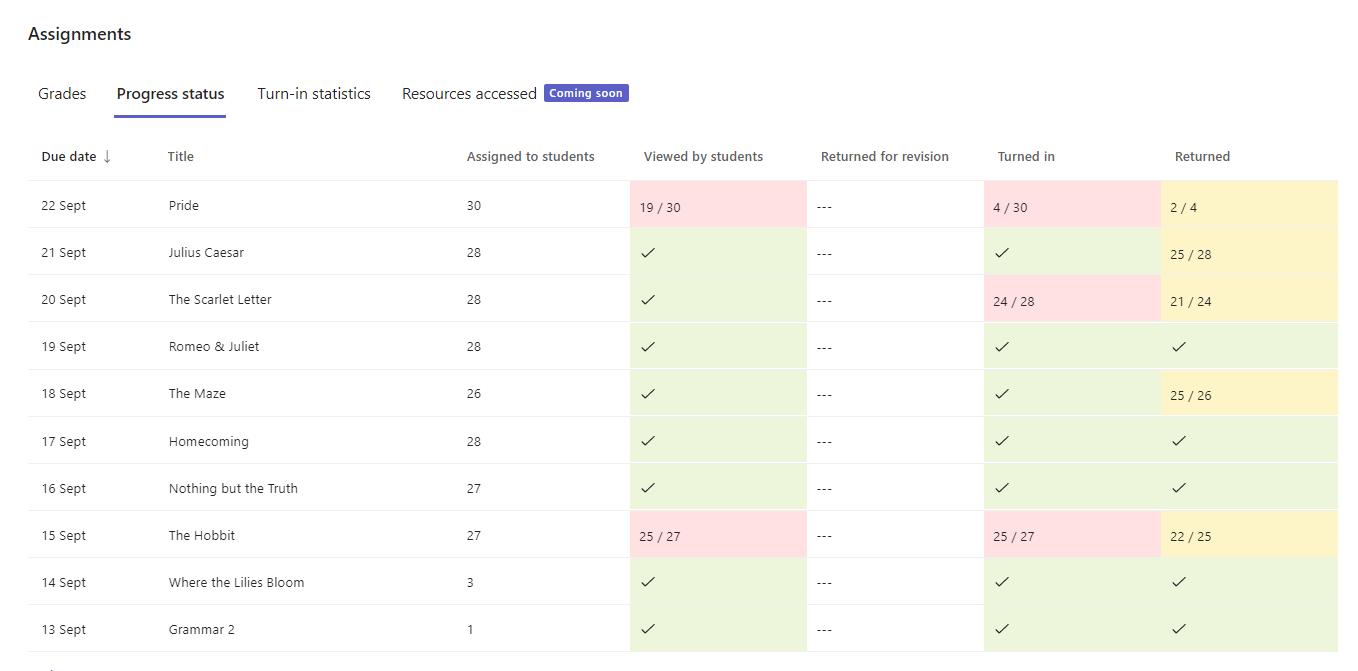Click The Maze viewed checkmark

(x=648, y=394)
